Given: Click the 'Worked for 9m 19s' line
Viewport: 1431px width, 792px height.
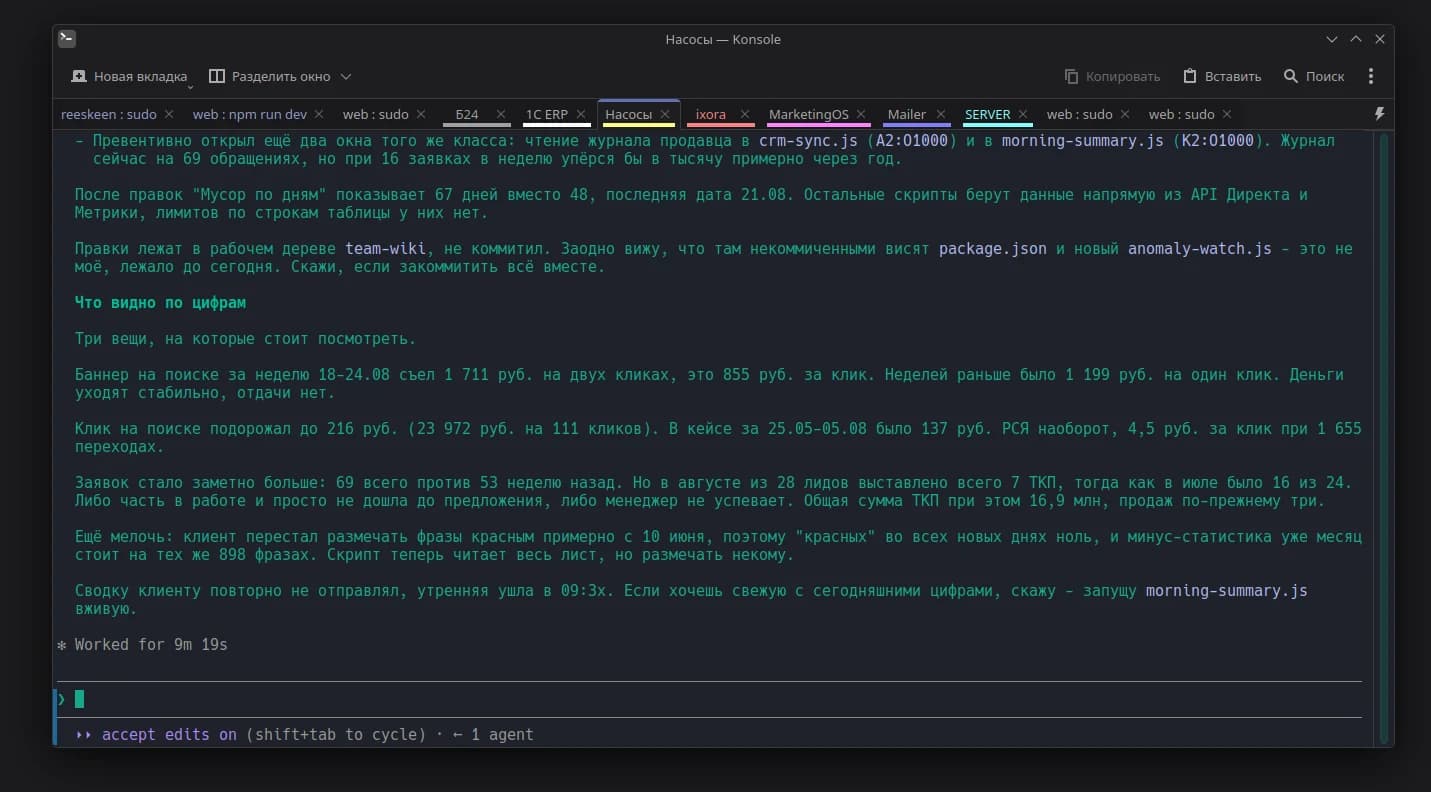Looking at the screenshot, I should [x=151, y=645].
